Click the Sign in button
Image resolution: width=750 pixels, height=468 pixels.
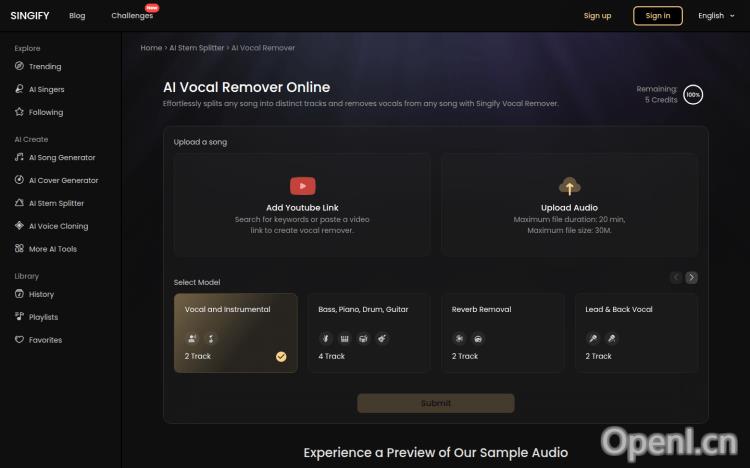[658, 16]
